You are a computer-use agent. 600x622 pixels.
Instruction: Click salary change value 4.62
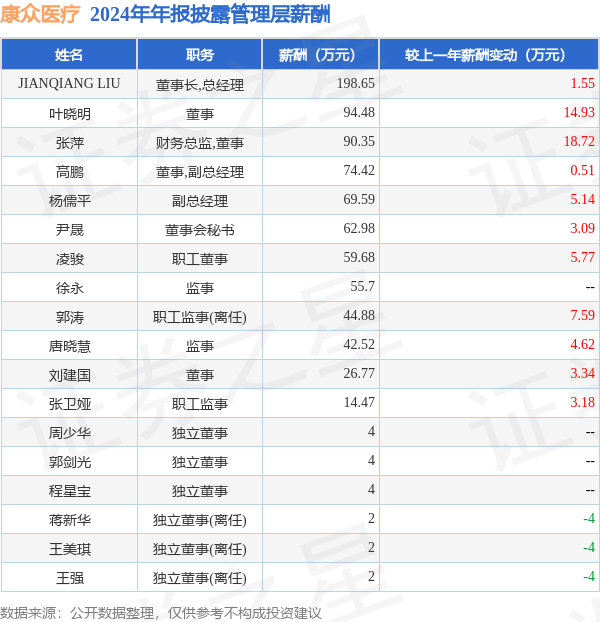(583, 344)
